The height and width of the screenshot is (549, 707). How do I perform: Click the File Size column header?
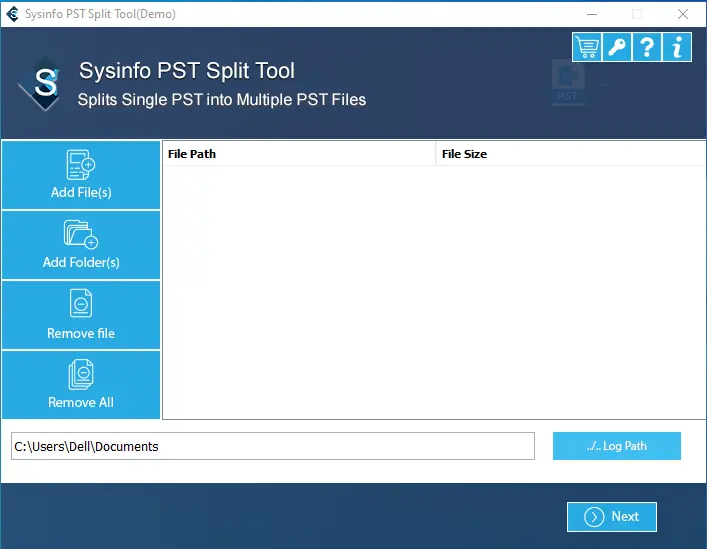[570, 154]
